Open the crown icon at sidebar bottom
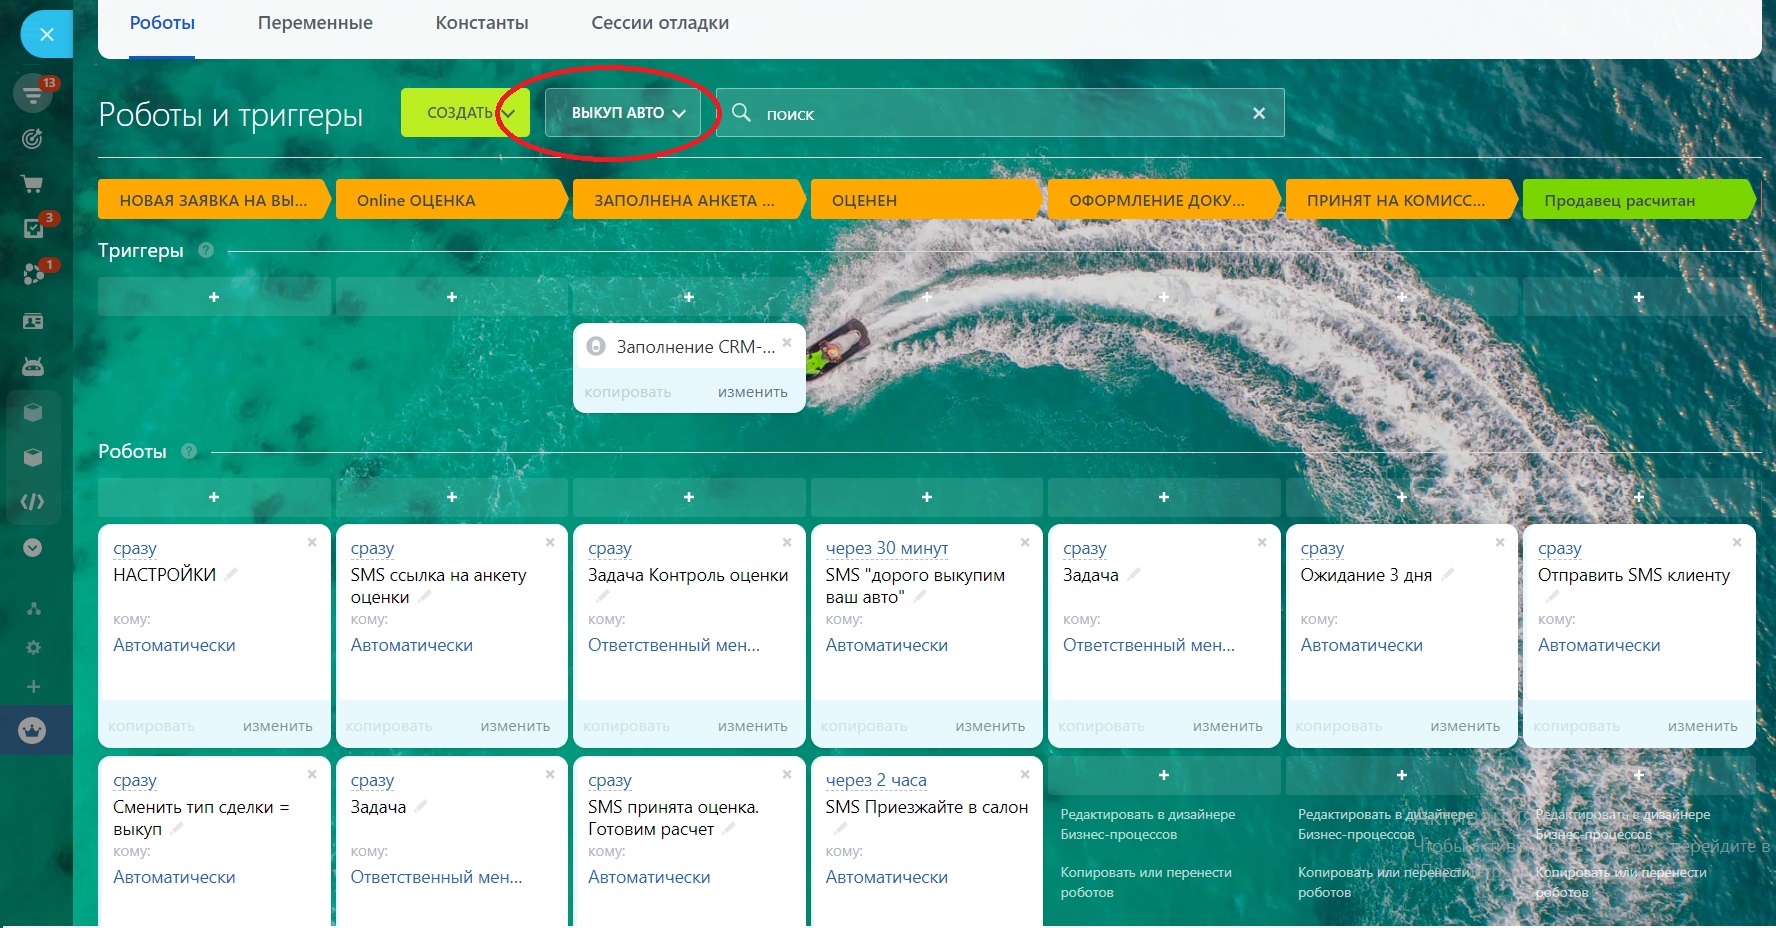This screenshot has width=1776, height=928. [x=33, y=731]
